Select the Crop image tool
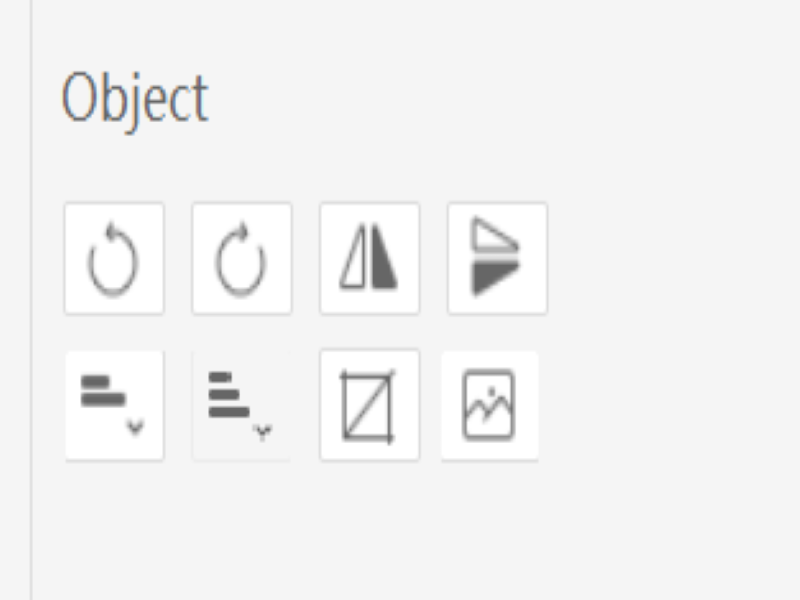Image resolution: width=800 pixels, height=600 pixels. tap(370, 406)
